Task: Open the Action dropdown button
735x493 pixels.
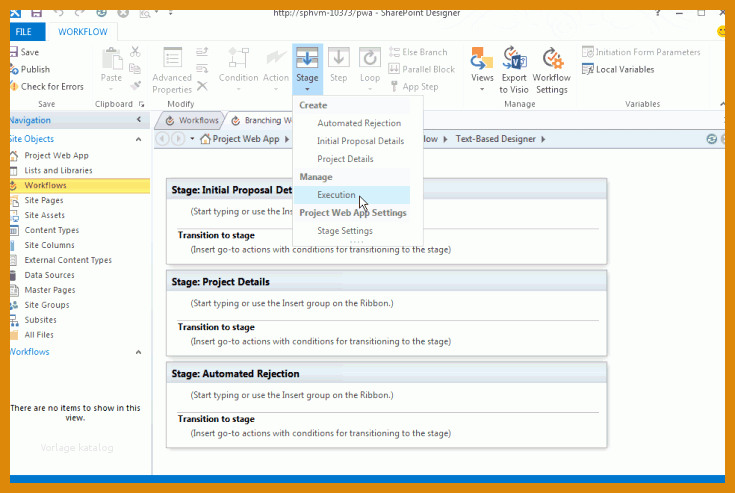Action: coord(276,69)
